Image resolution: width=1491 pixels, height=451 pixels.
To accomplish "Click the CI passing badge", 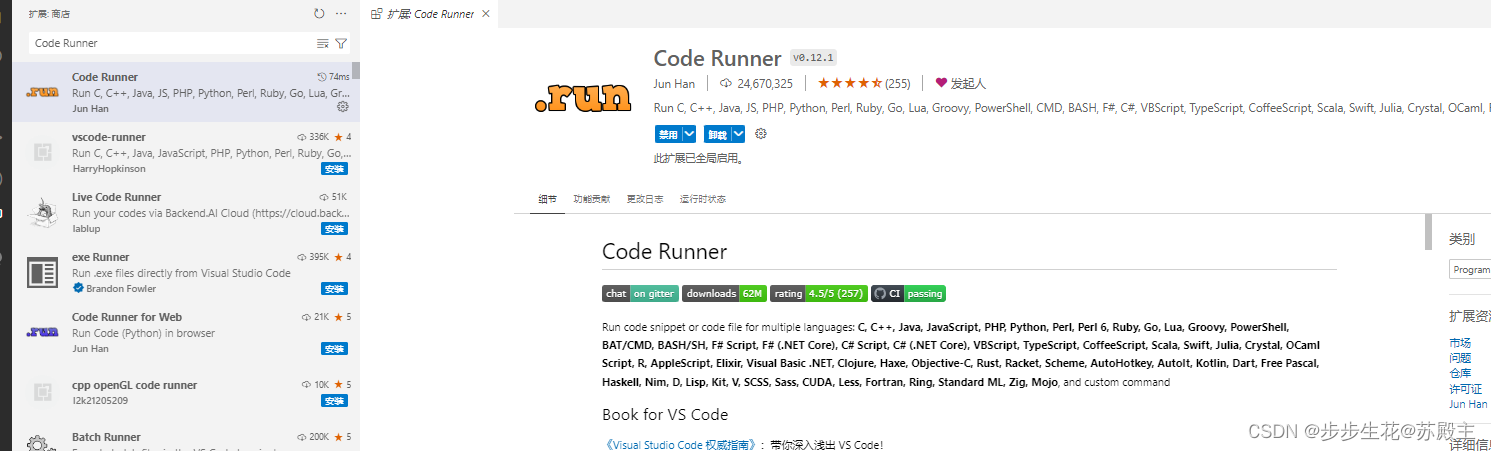I will click(x=908, y=293).
